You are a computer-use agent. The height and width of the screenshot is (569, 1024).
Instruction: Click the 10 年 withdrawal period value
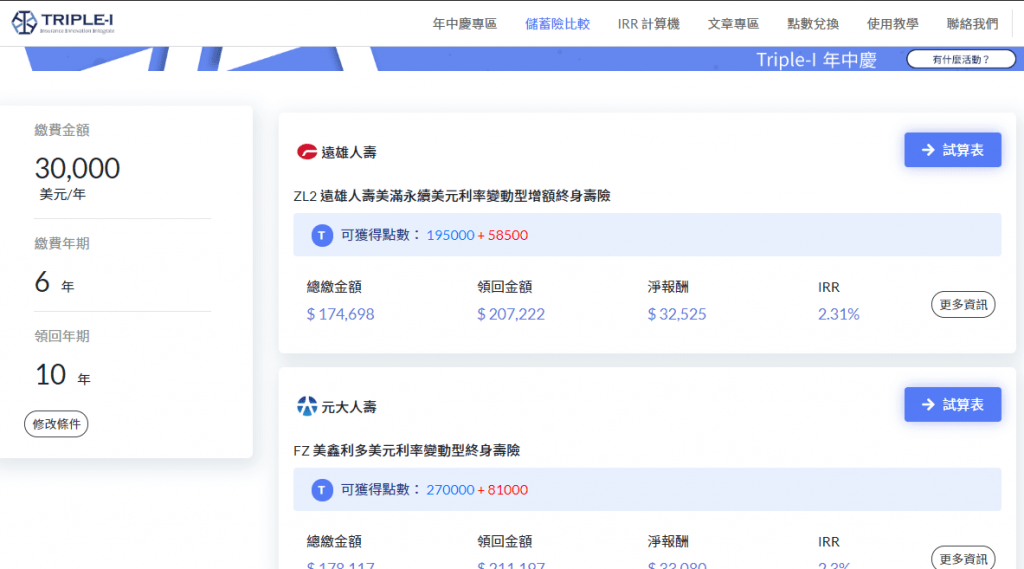pyautogui.click(x=63, y=376)
